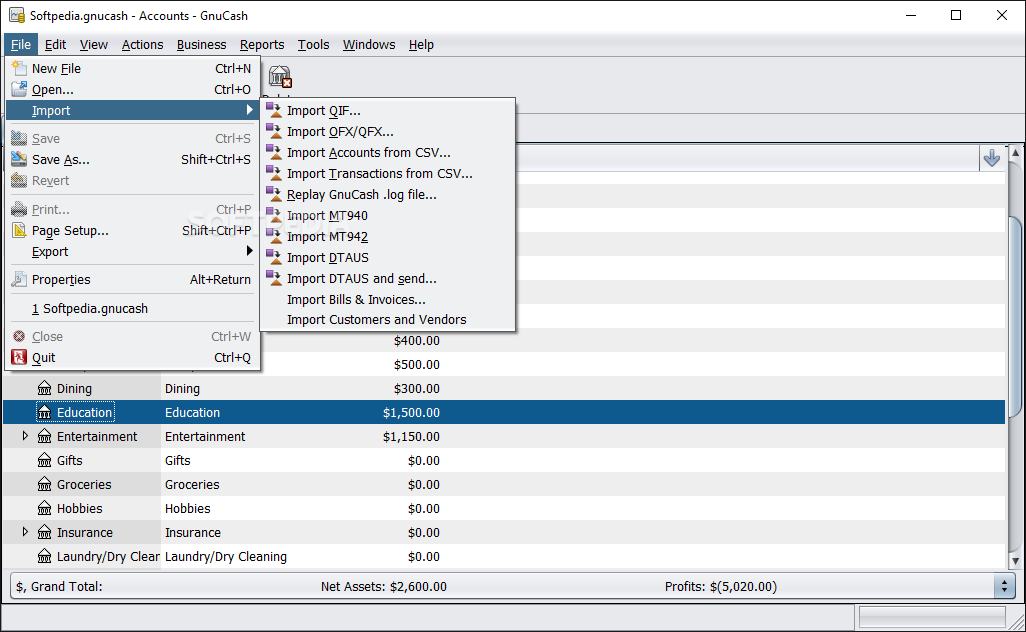Select the Hobbies account row
This screenshot has height=632, width=1026.
click(504, 508)
